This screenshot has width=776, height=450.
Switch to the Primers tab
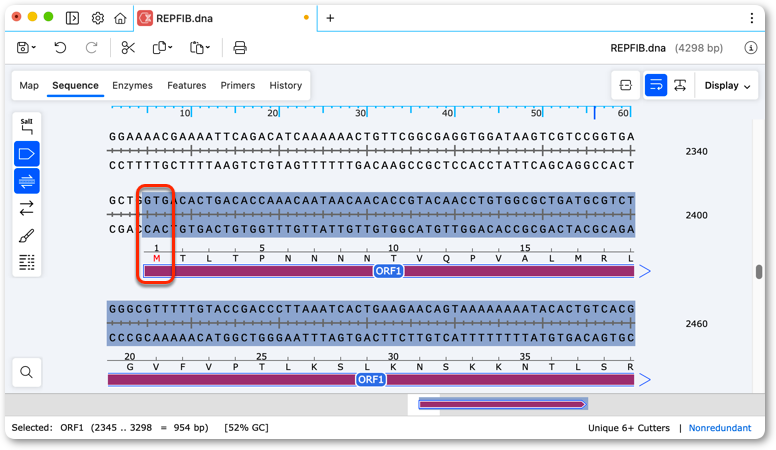click(238, 86)
